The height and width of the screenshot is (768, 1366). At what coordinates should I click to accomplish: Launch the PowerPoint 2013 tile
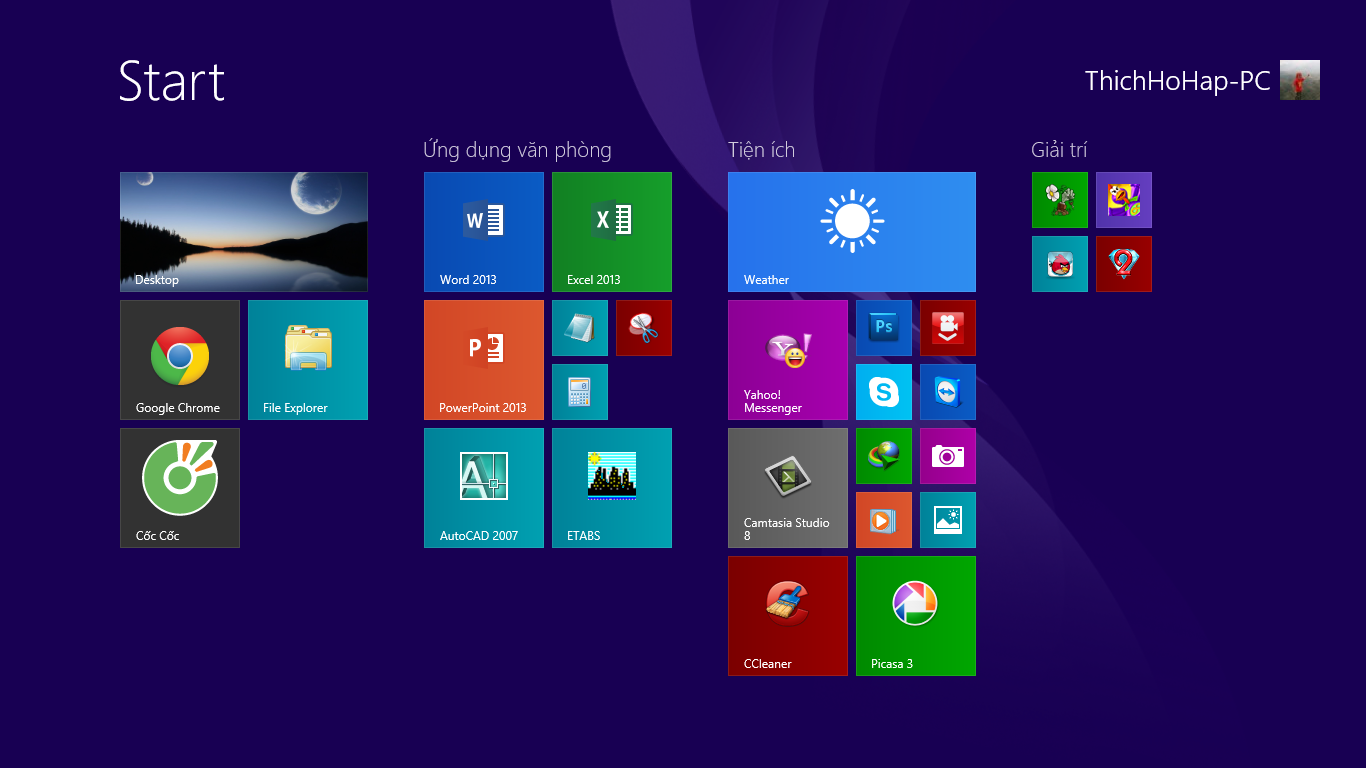point(484,360)
